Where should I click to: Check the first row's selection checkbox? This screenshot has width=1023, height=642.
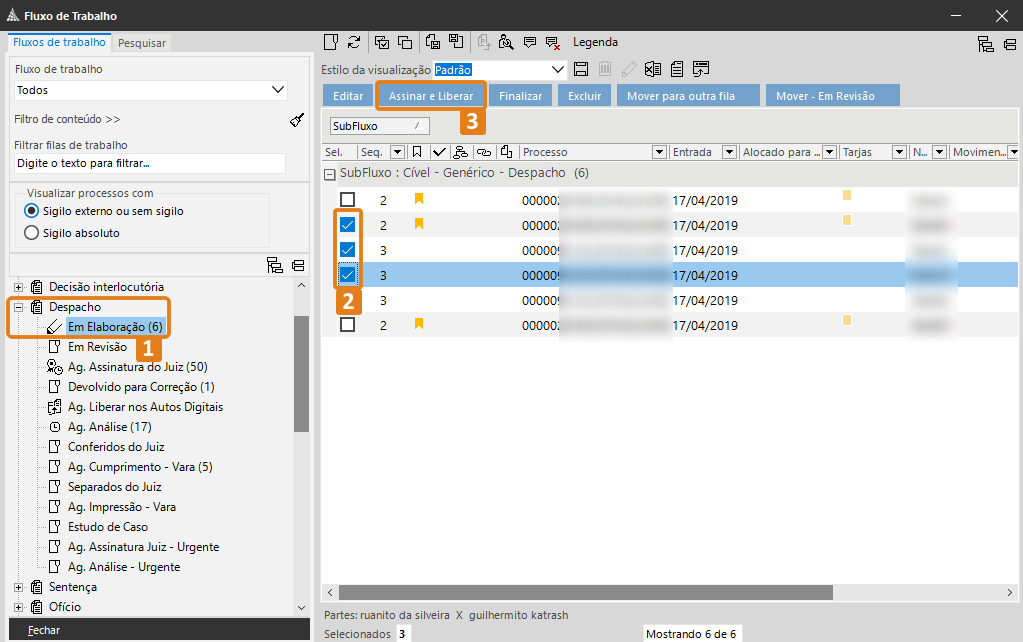(x=347, y=200)
